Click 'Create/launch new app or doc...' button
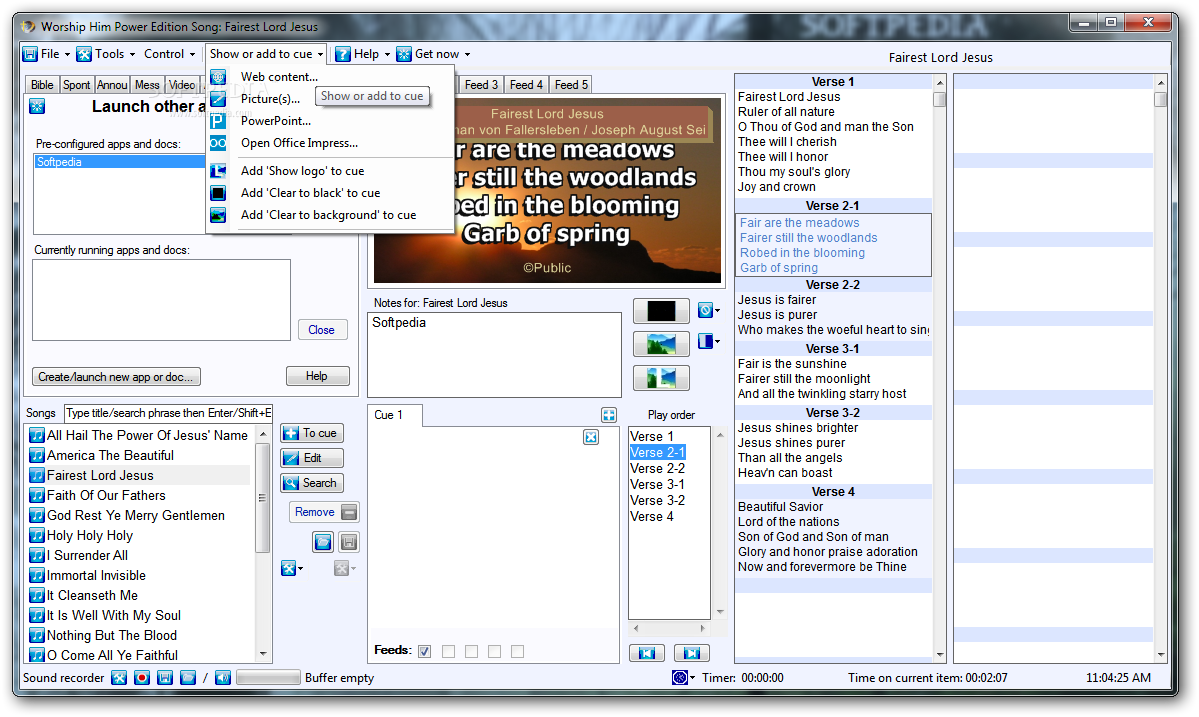Image resolution: width=1199 pixels, height=717 pixels. pos(116,377)
